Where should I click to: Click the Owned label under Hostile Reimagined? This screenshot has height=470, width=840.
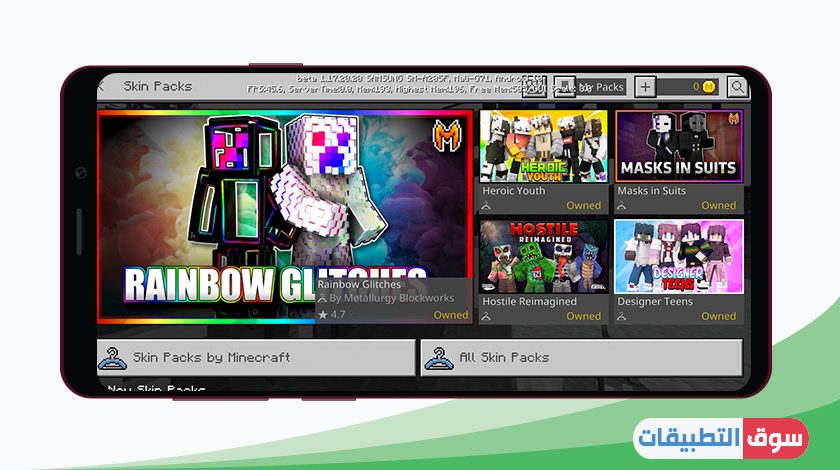[x=583, y=316]
